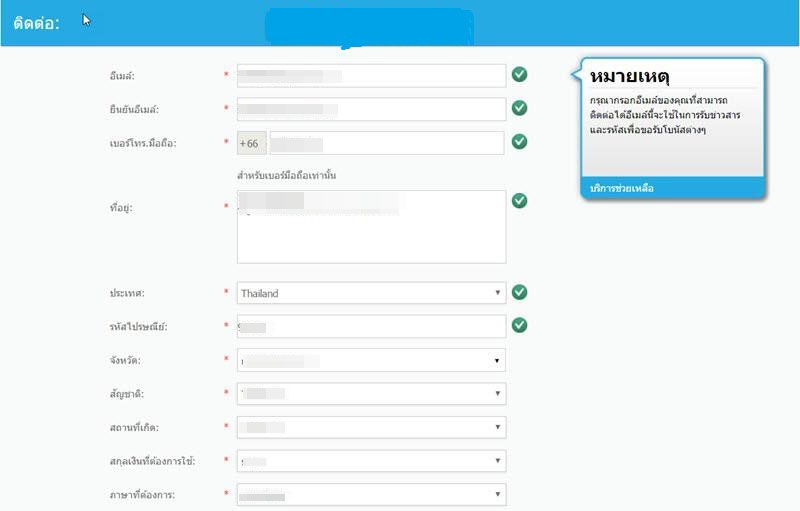Screen dimensions: 800x511
Task: Open the สัญชาติ nationality dropdown
Action: pyautogui.click(x=370, y=394)
